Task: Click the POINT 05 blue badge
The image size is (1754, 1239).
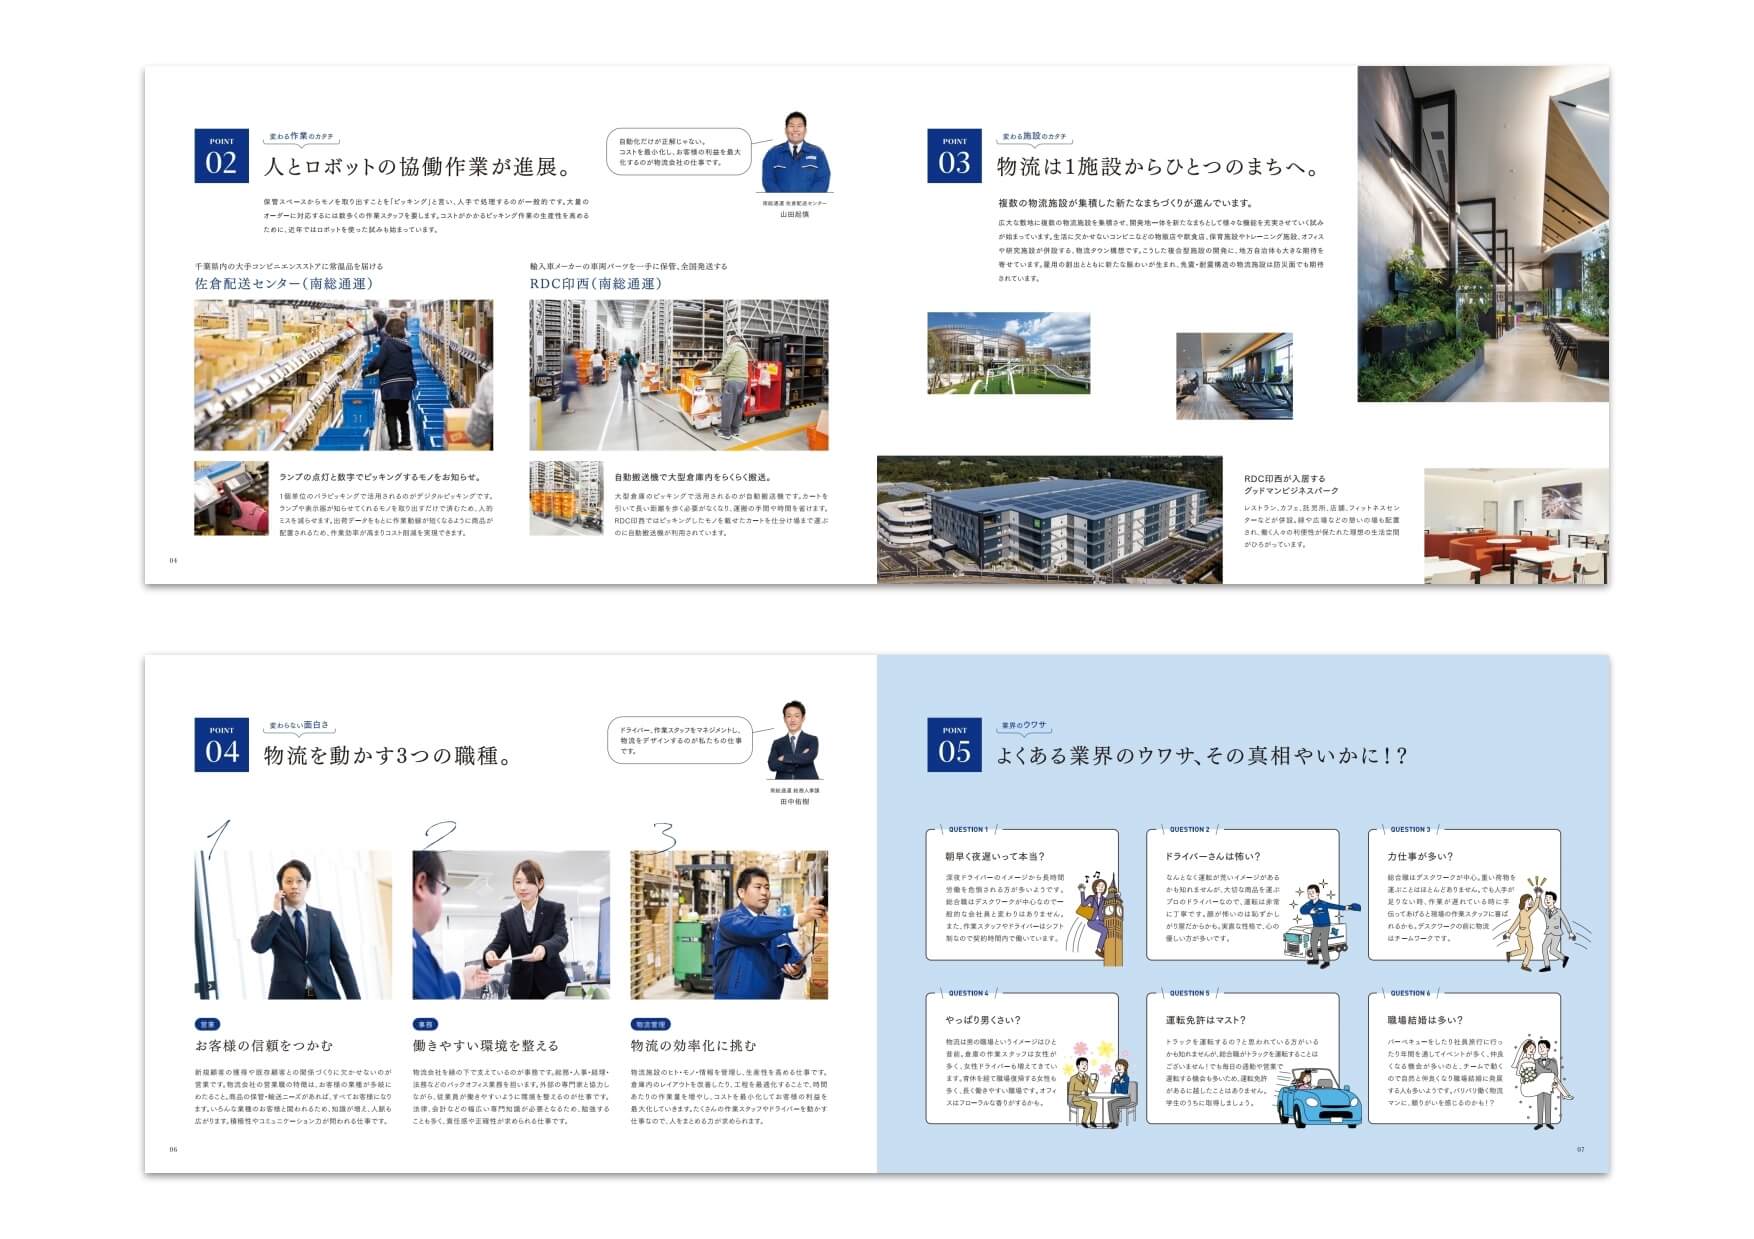Action: 954,745
